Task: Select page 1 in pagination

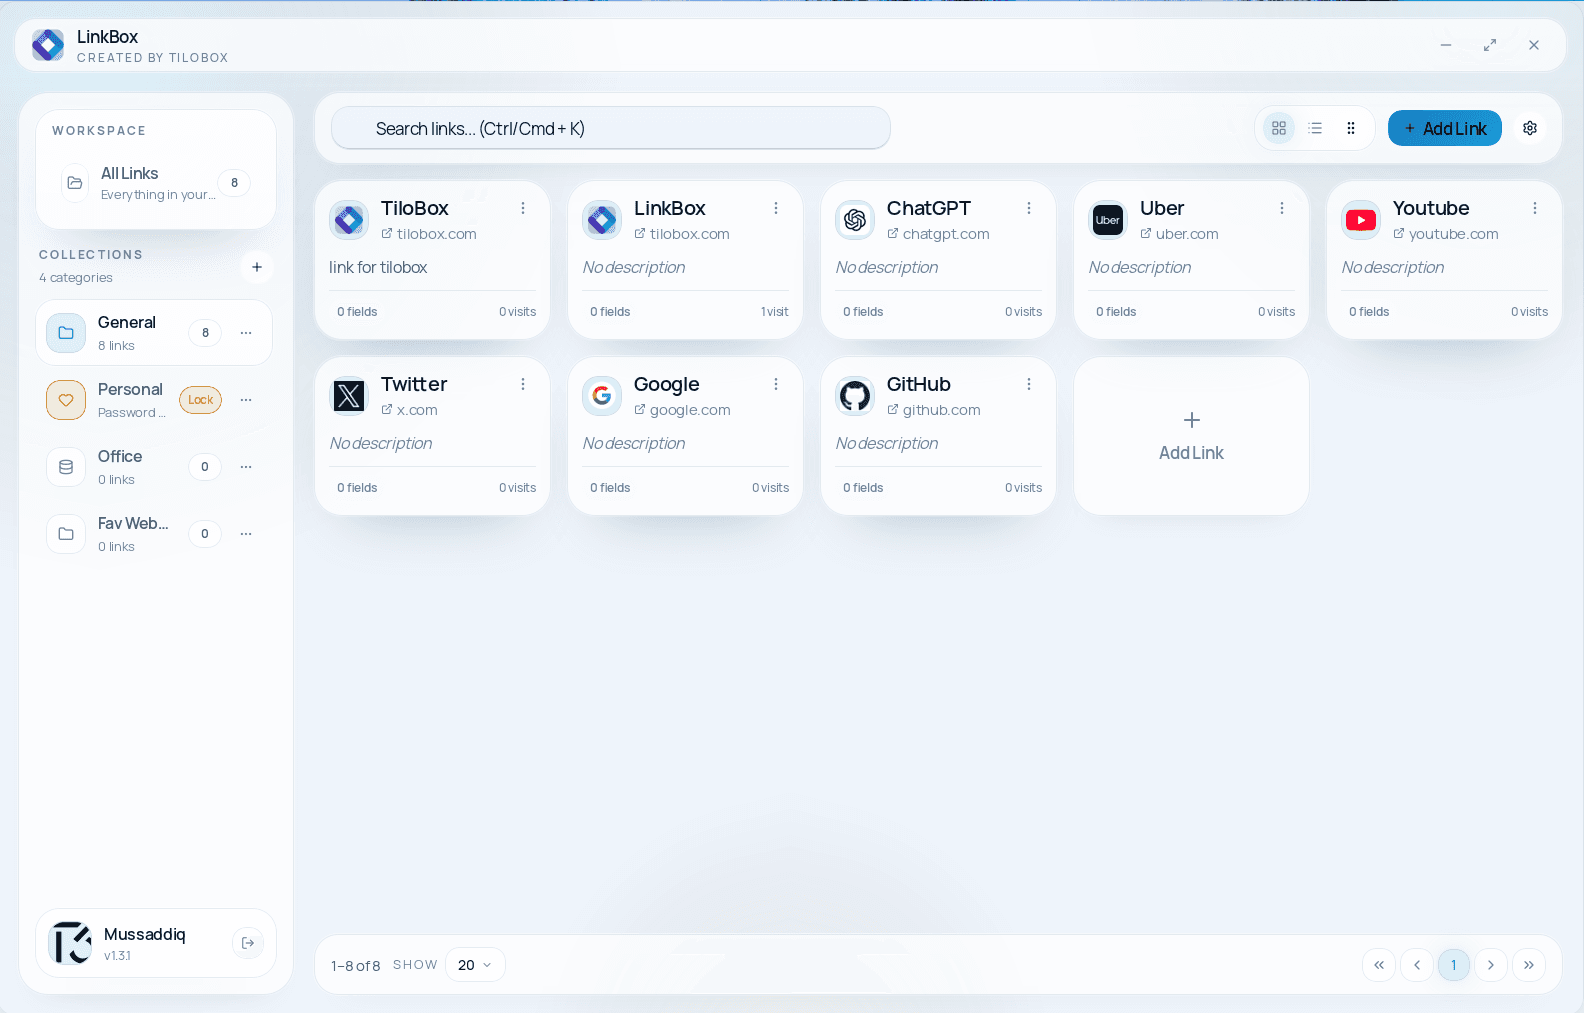Action: click(1454, 965)
